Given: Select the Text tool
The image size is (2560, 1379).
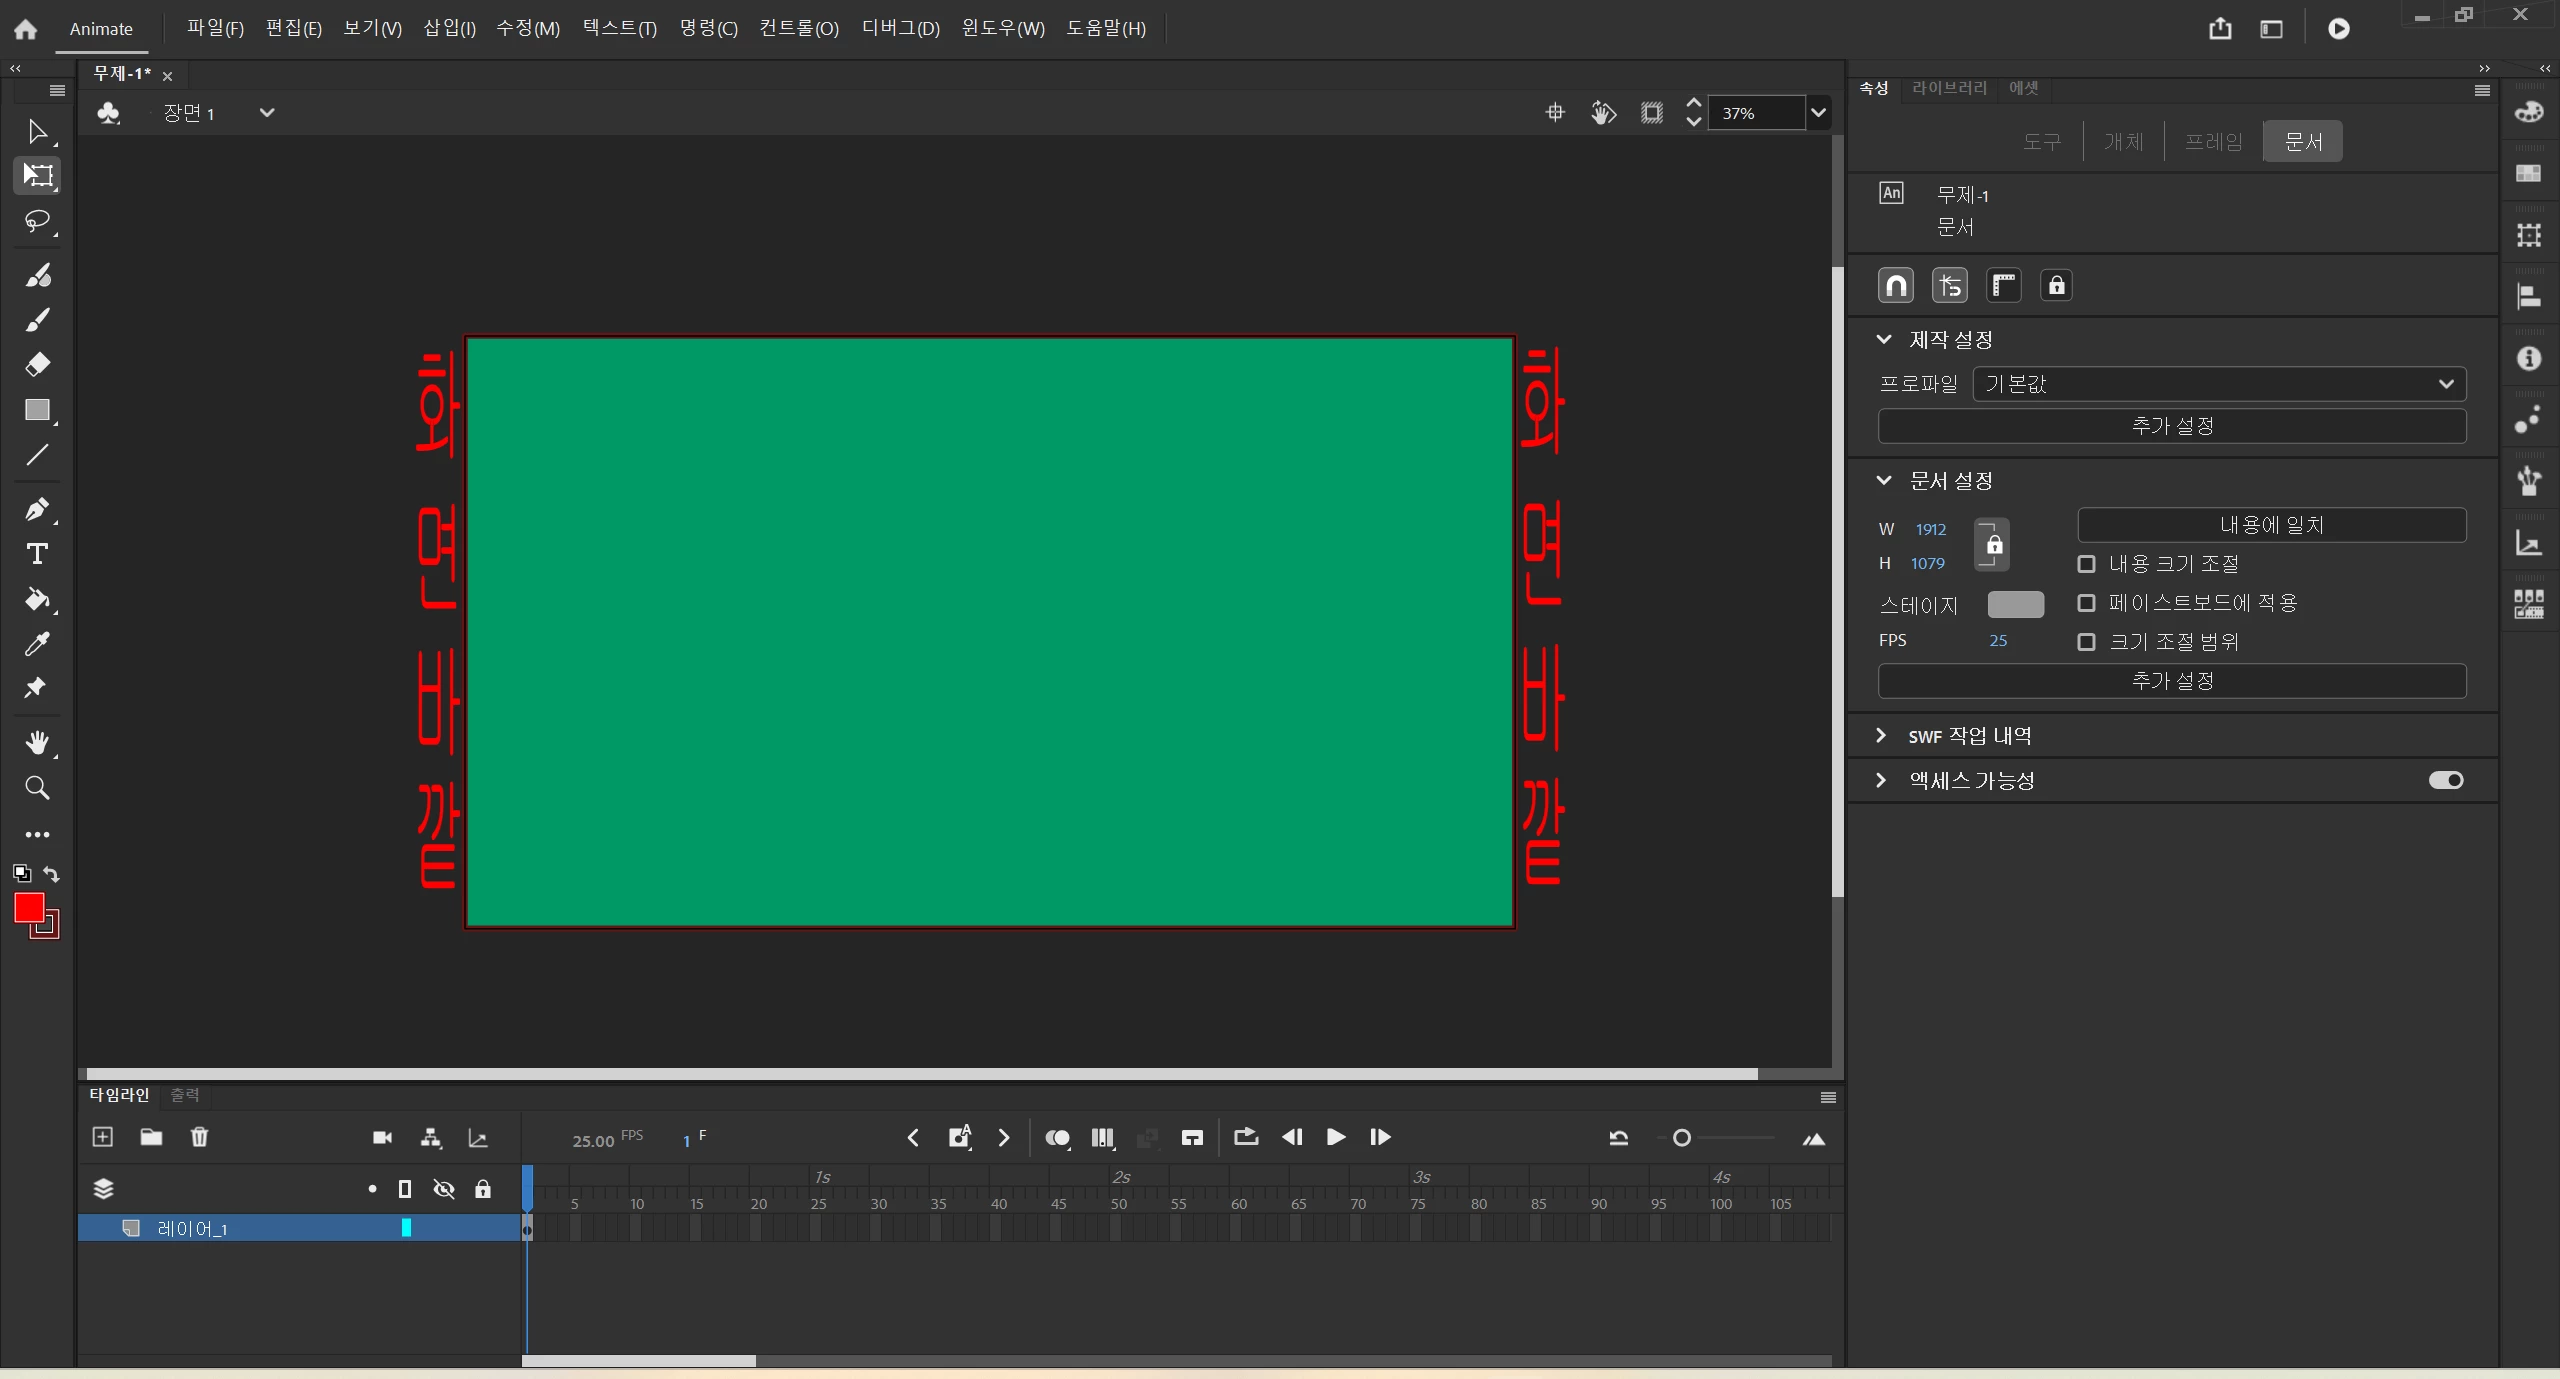Looking at the screenshot, I should click(37, 554).
